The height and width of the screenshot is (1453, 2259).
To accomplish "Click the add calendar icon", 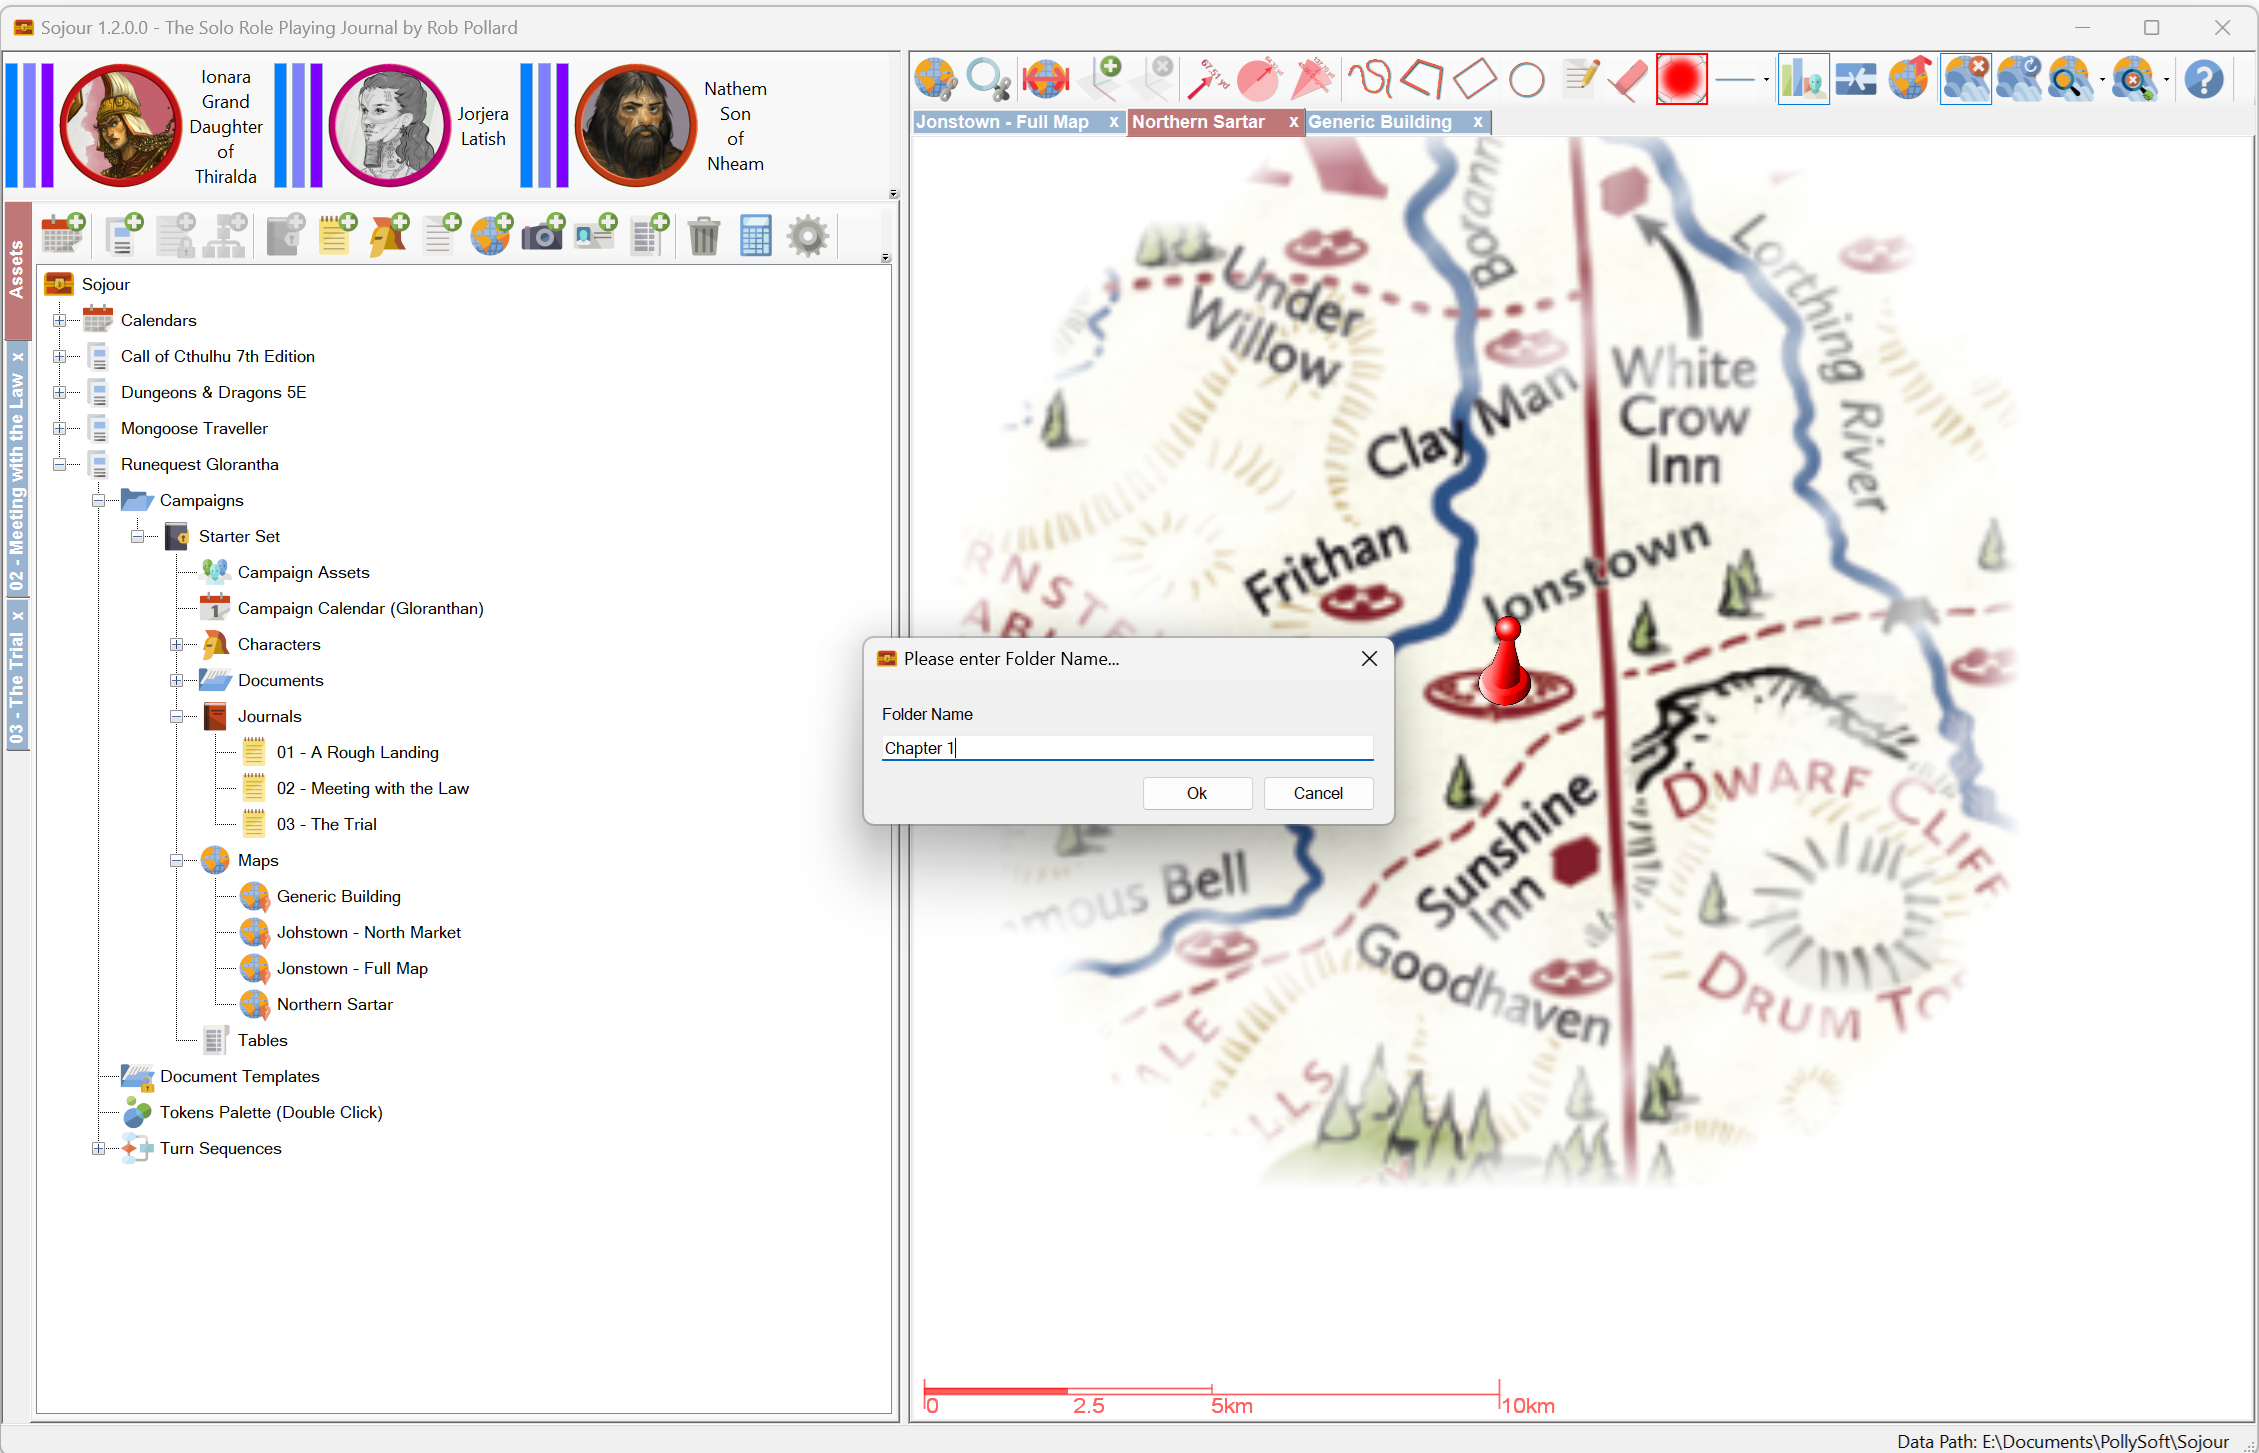I will point(63,236).
